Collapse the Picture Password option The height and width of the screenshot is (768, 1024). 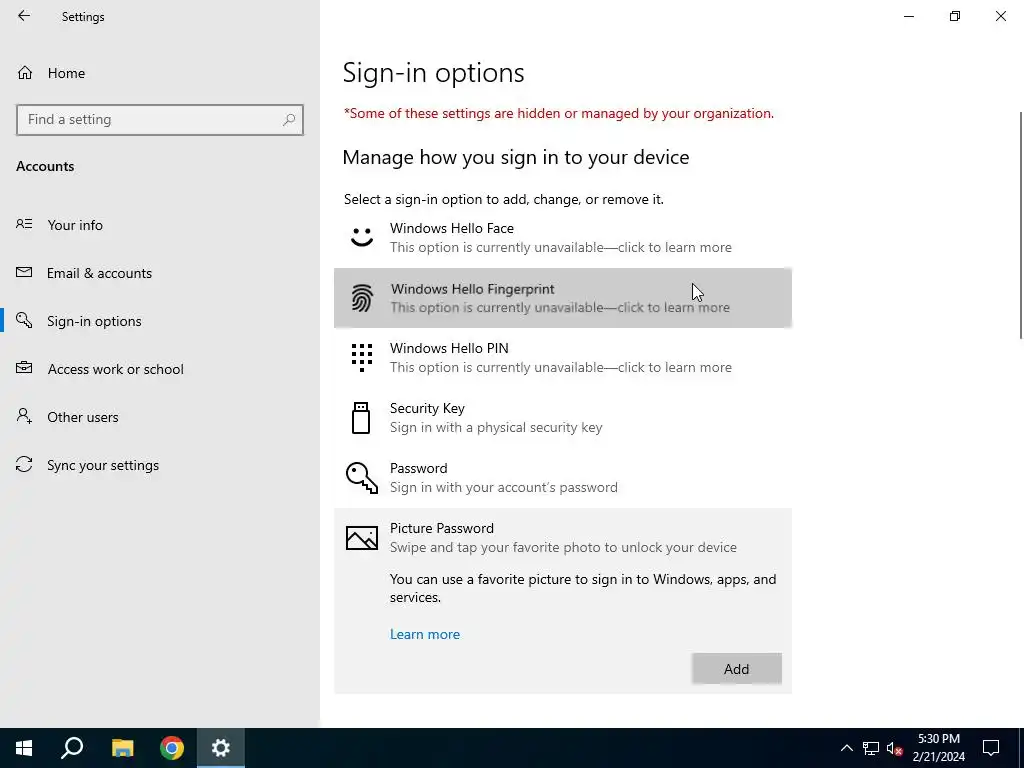tap(562, 537)
